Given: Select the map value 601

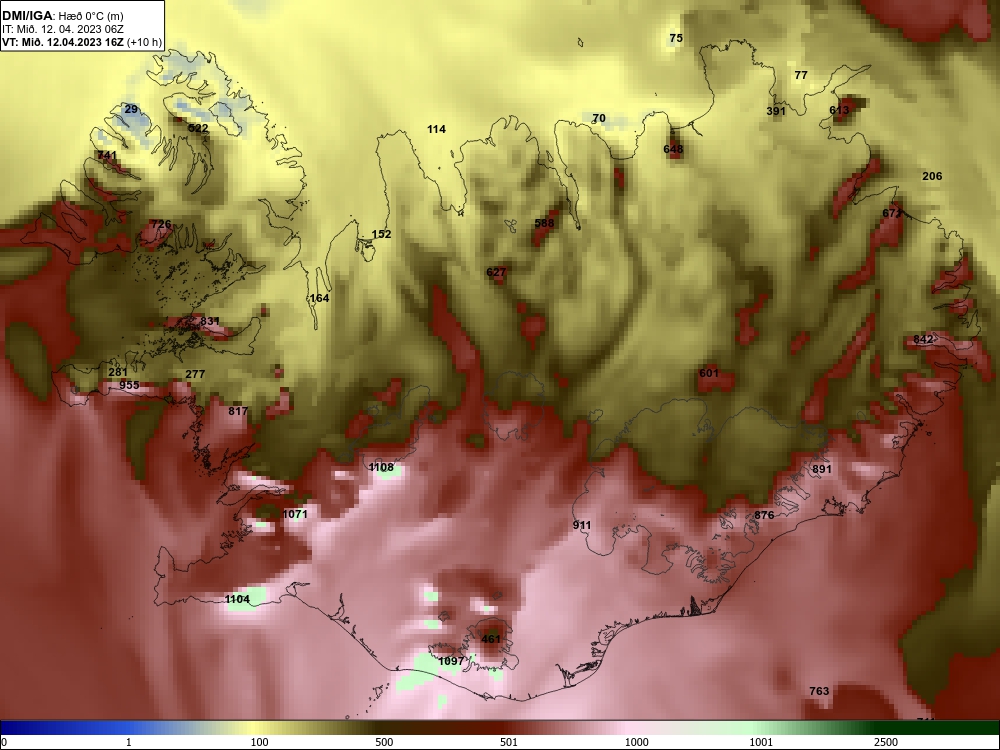Looking at the screenshot, I should coord(709,373).
